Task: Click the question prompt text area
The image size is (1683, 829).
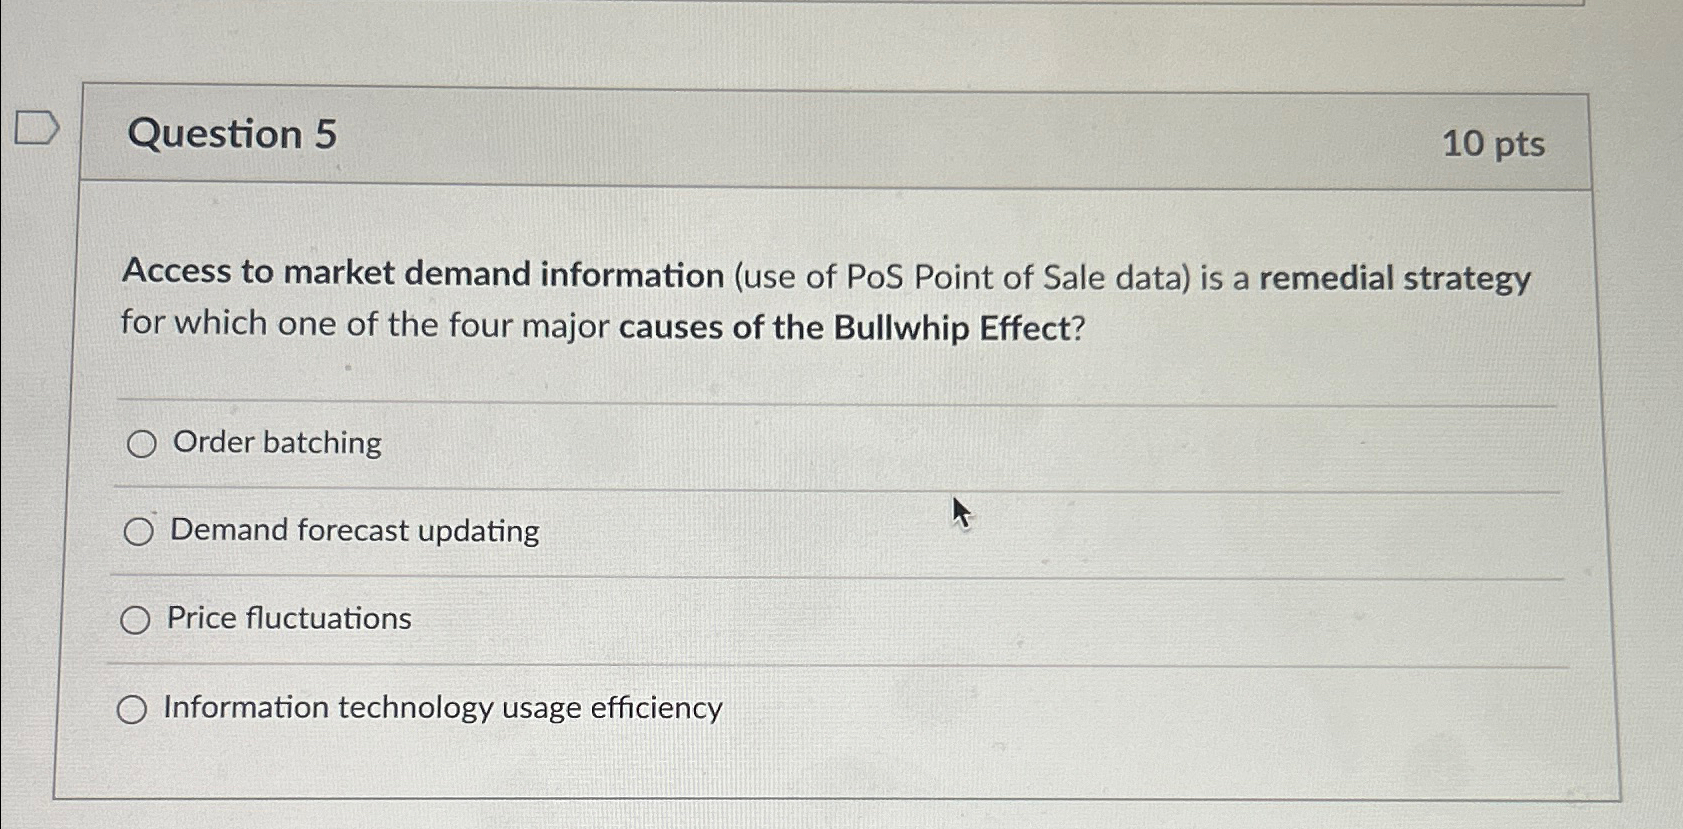Action: pyautogui.click(x=800, y=300)
